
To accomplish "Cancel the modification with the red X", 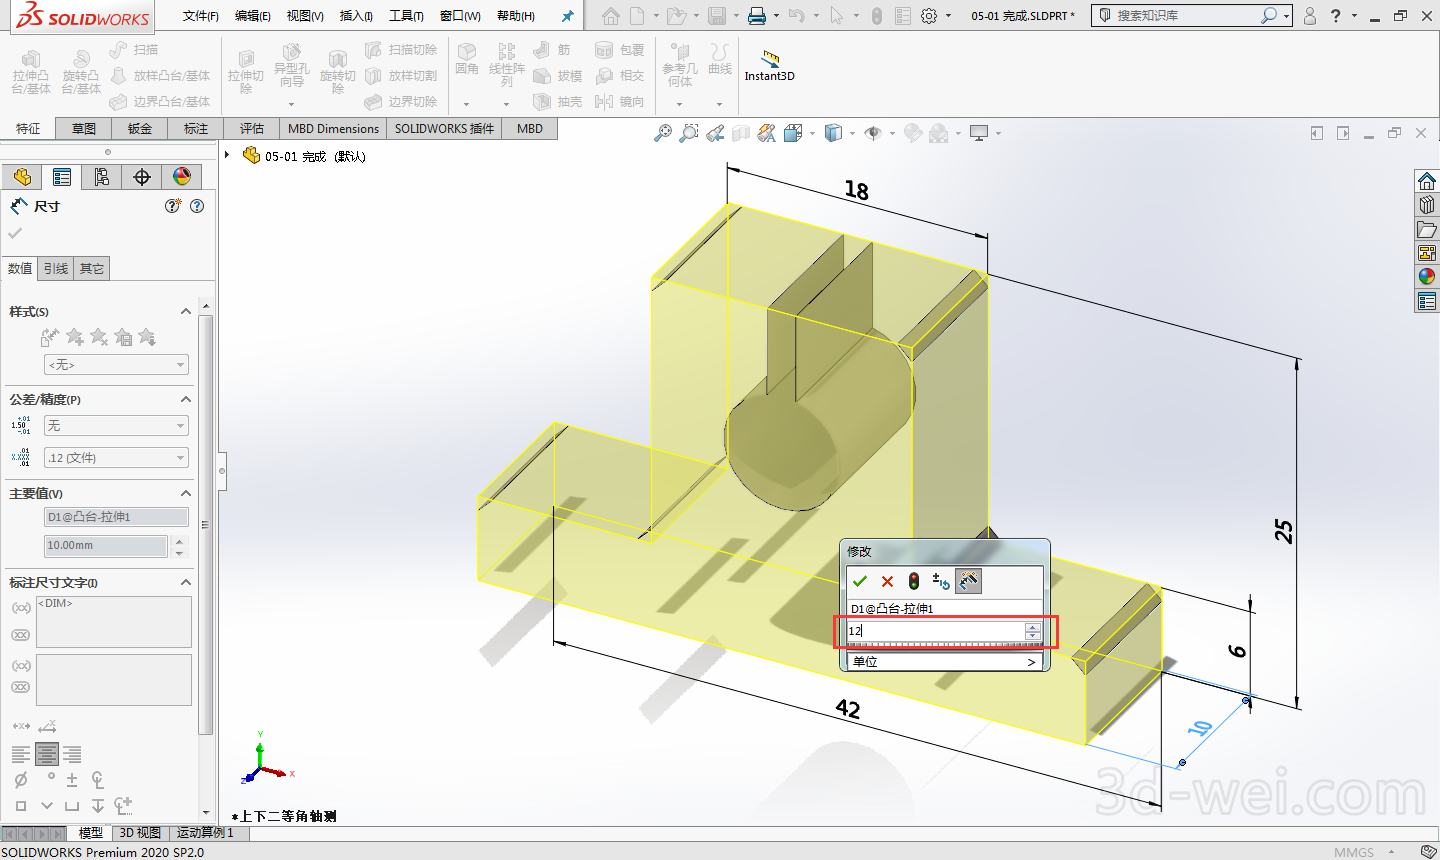I will click(887, 581).
